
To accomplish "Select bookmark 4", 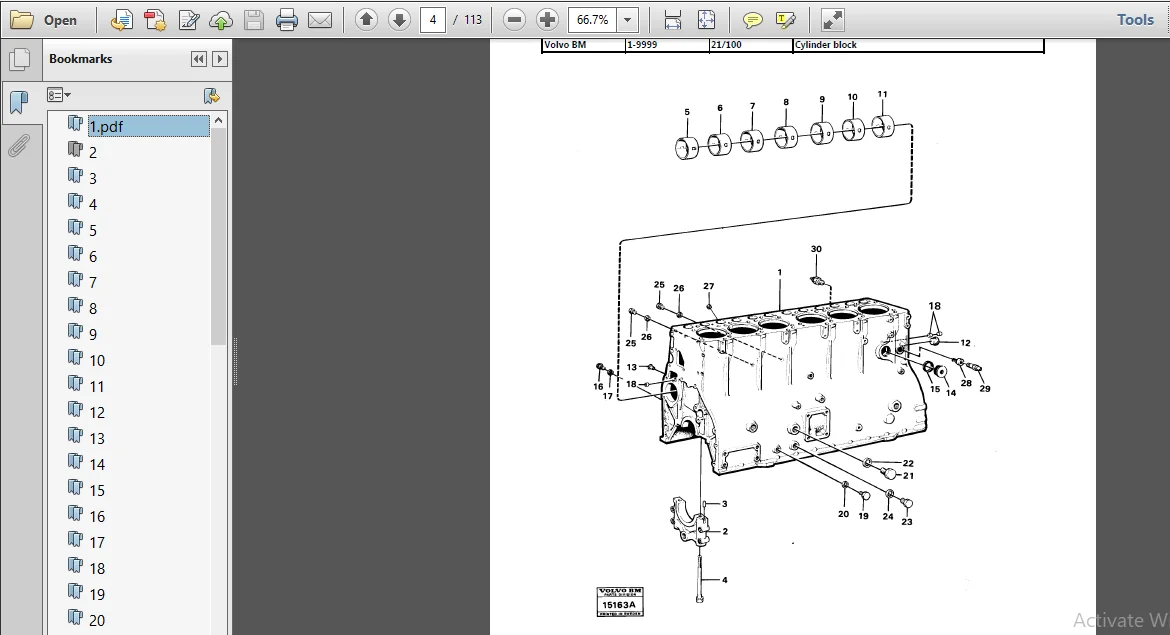I will [x=93, y=204].
